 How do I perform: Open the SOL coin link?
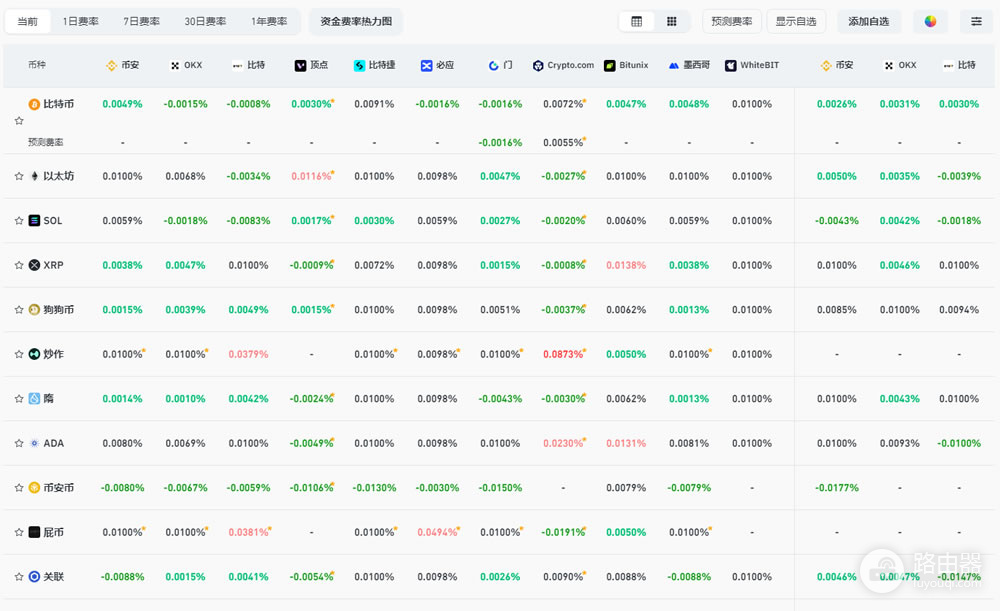[x=53, y=221]
